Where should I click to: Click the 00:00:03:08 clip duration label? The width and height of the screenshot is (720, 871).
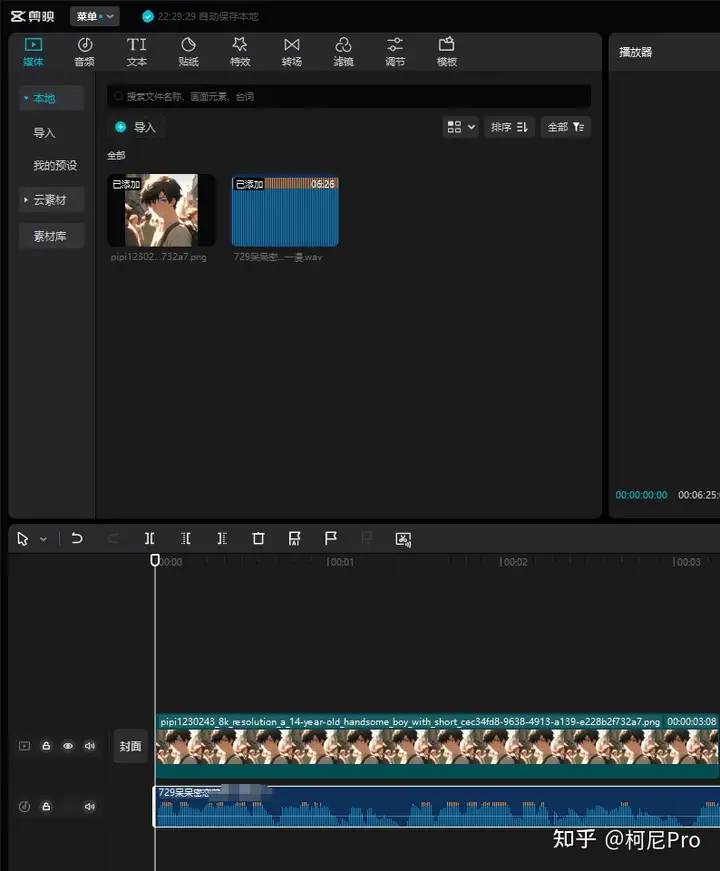[x=692, y=722]
